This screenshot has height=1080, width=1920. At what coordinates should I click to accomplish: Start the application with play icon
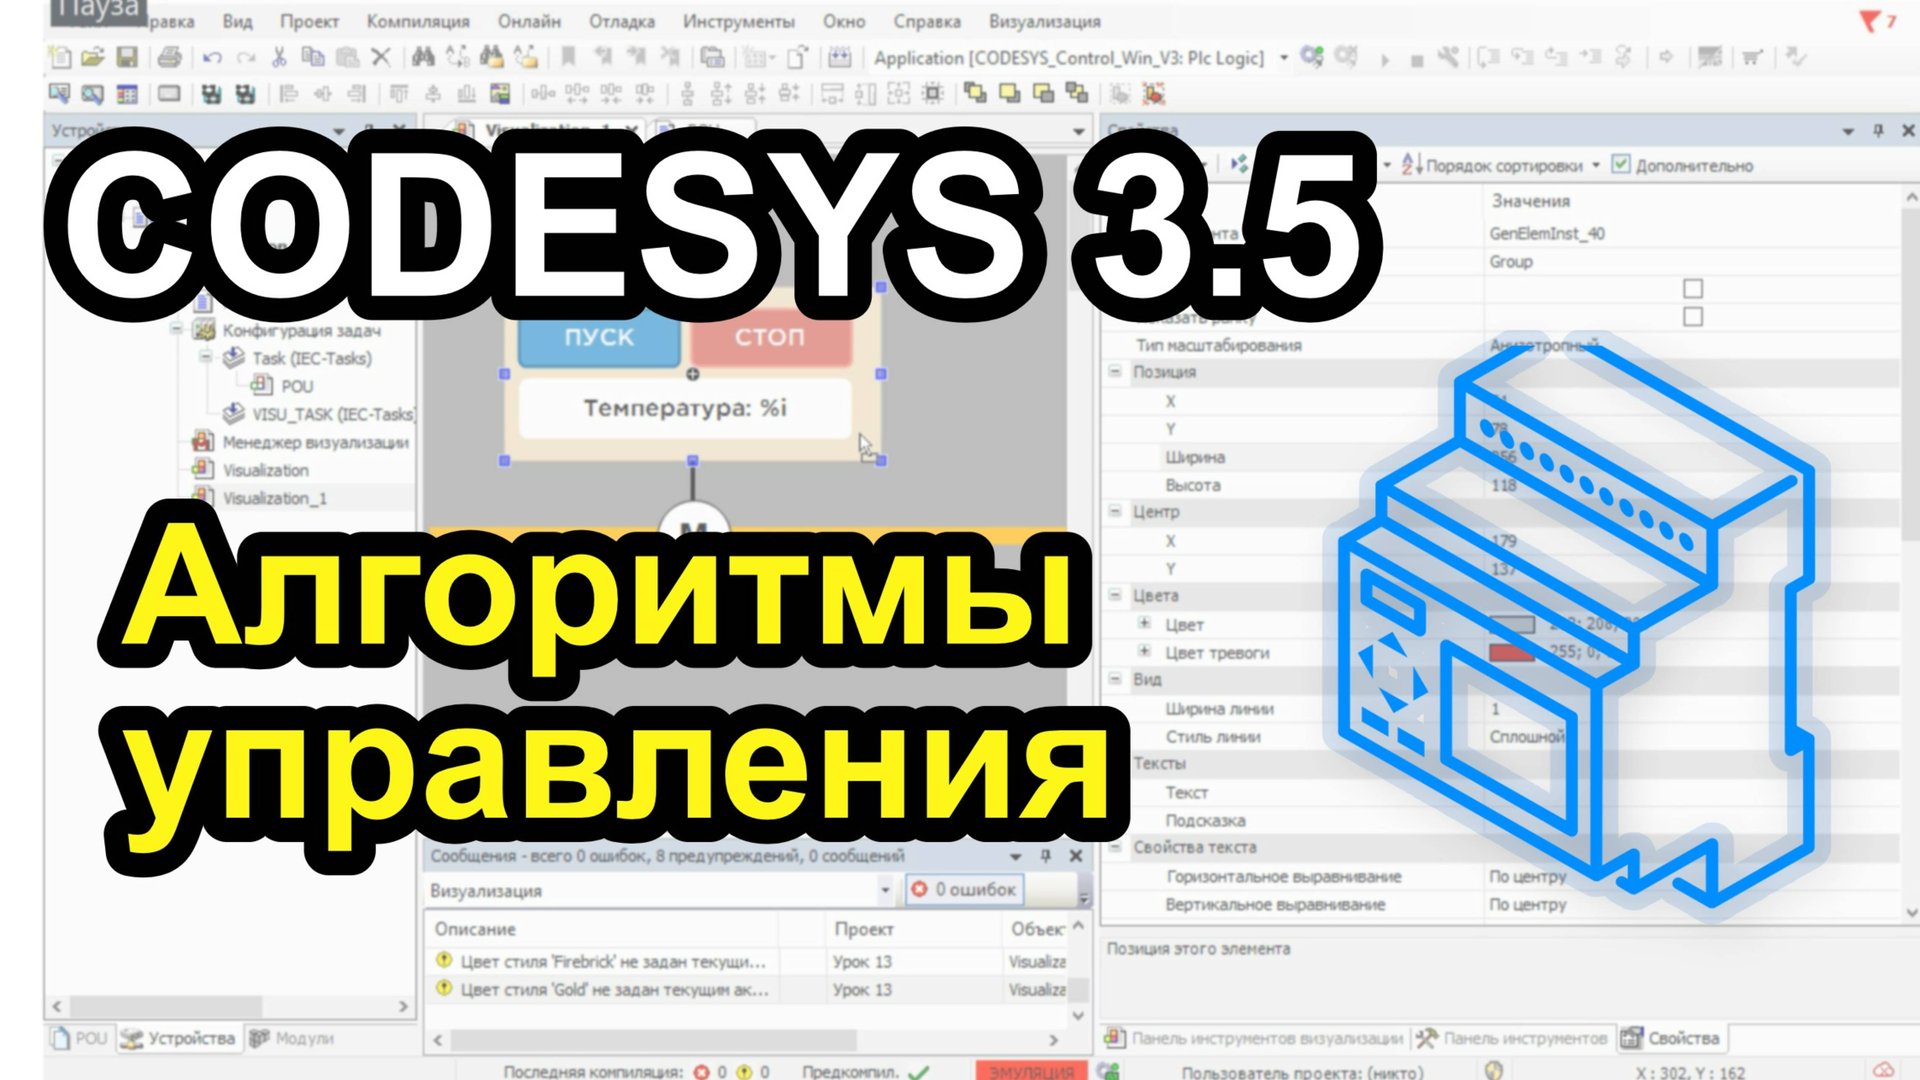pyautogui.click(x=1385, y=59)
